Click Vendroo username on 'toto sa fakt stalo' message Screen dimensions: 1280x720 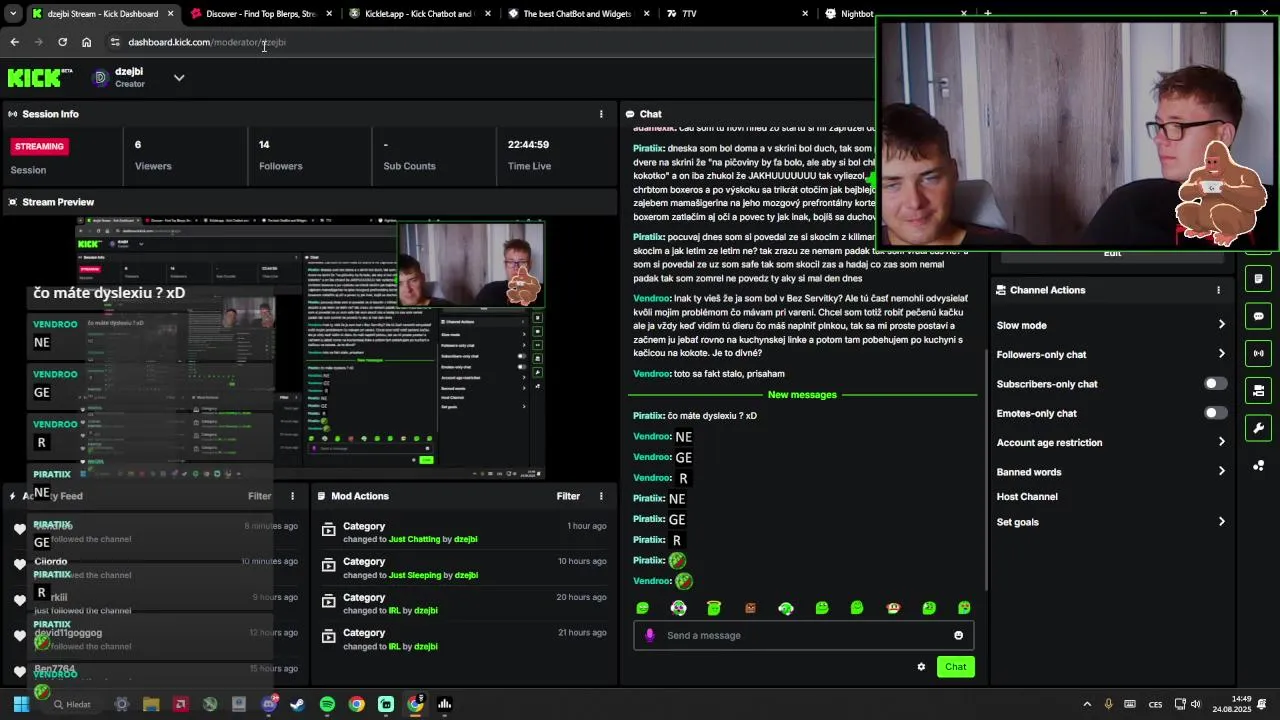click(x=651, y=374)
